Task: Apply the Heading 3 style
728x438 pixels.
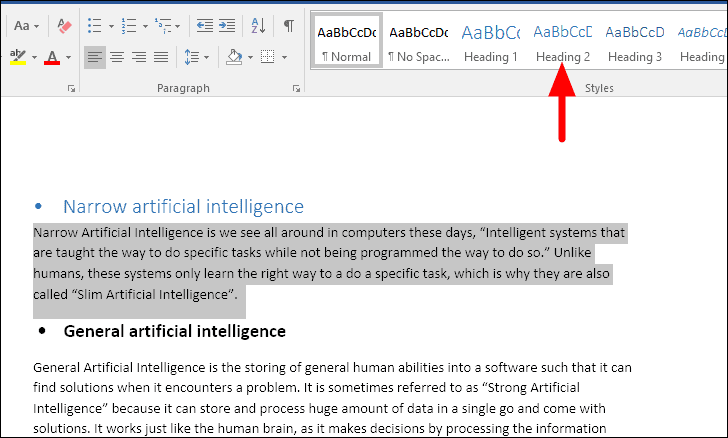Action: click(635, 41)
